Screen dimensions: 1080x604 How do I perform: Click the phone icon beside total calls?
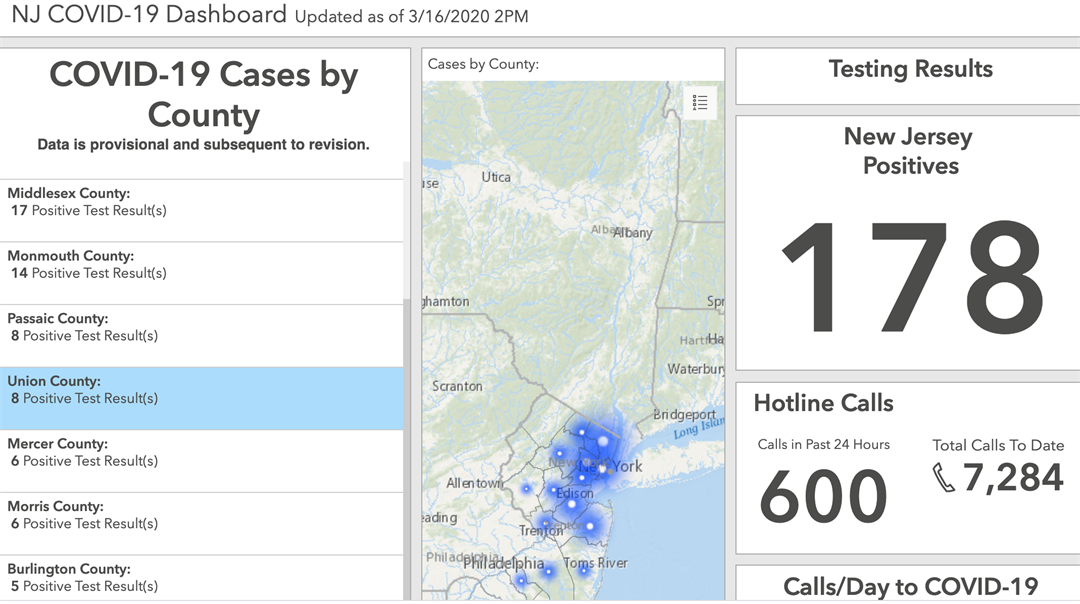pos(943,478)
